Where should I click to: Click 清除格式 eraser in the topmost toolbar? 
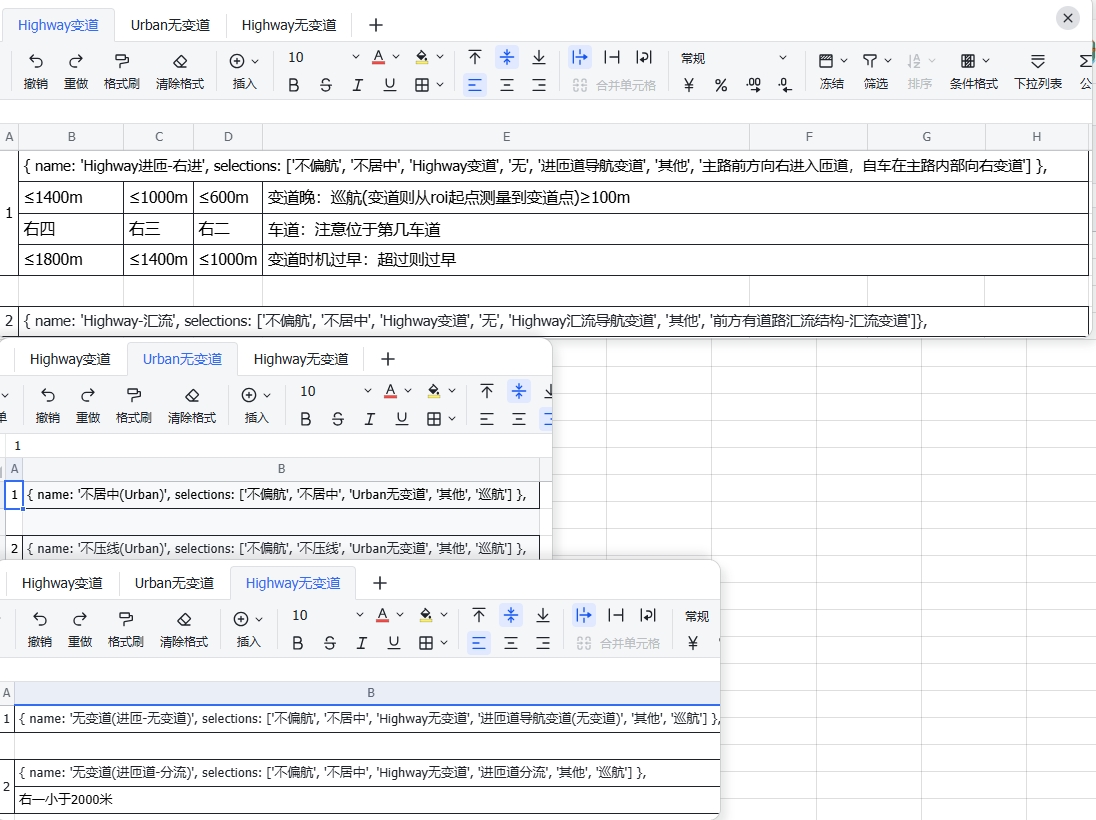(180, 61)
